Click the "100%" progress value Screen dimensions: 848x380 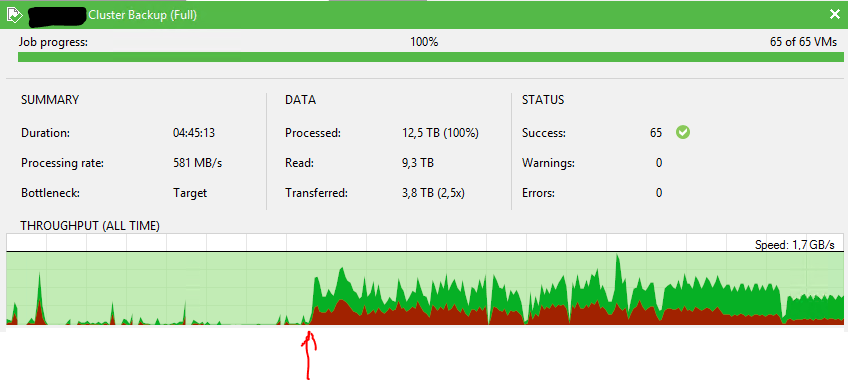[424, 42]
